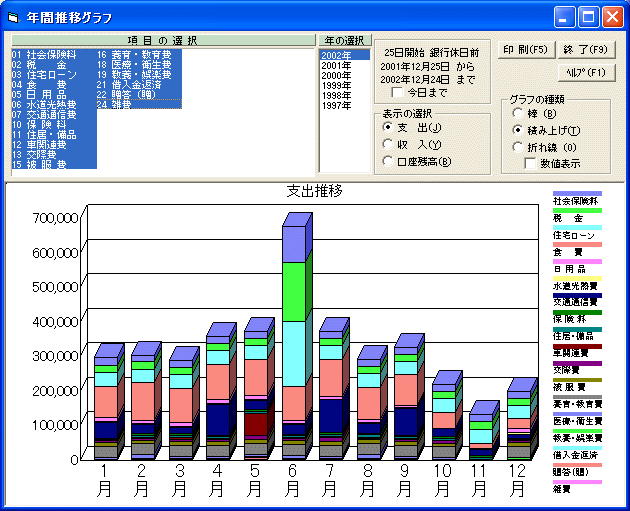Click the application icon in the title bar

pos(14,17)
